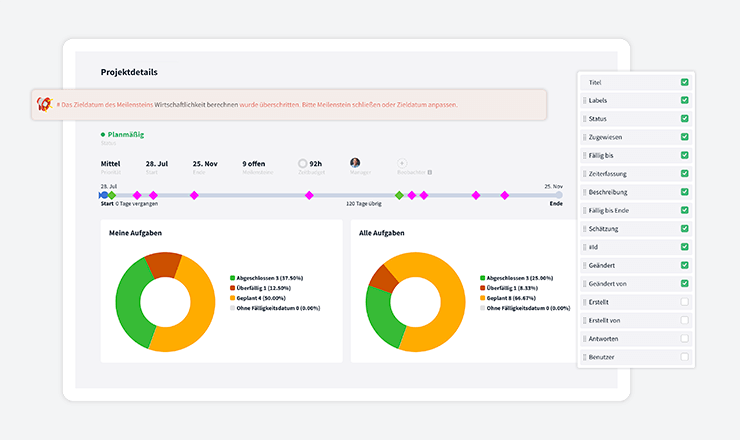Click the rocket icon in the milestone warning banner
The image size is (740, 440).
pos(44,104)
